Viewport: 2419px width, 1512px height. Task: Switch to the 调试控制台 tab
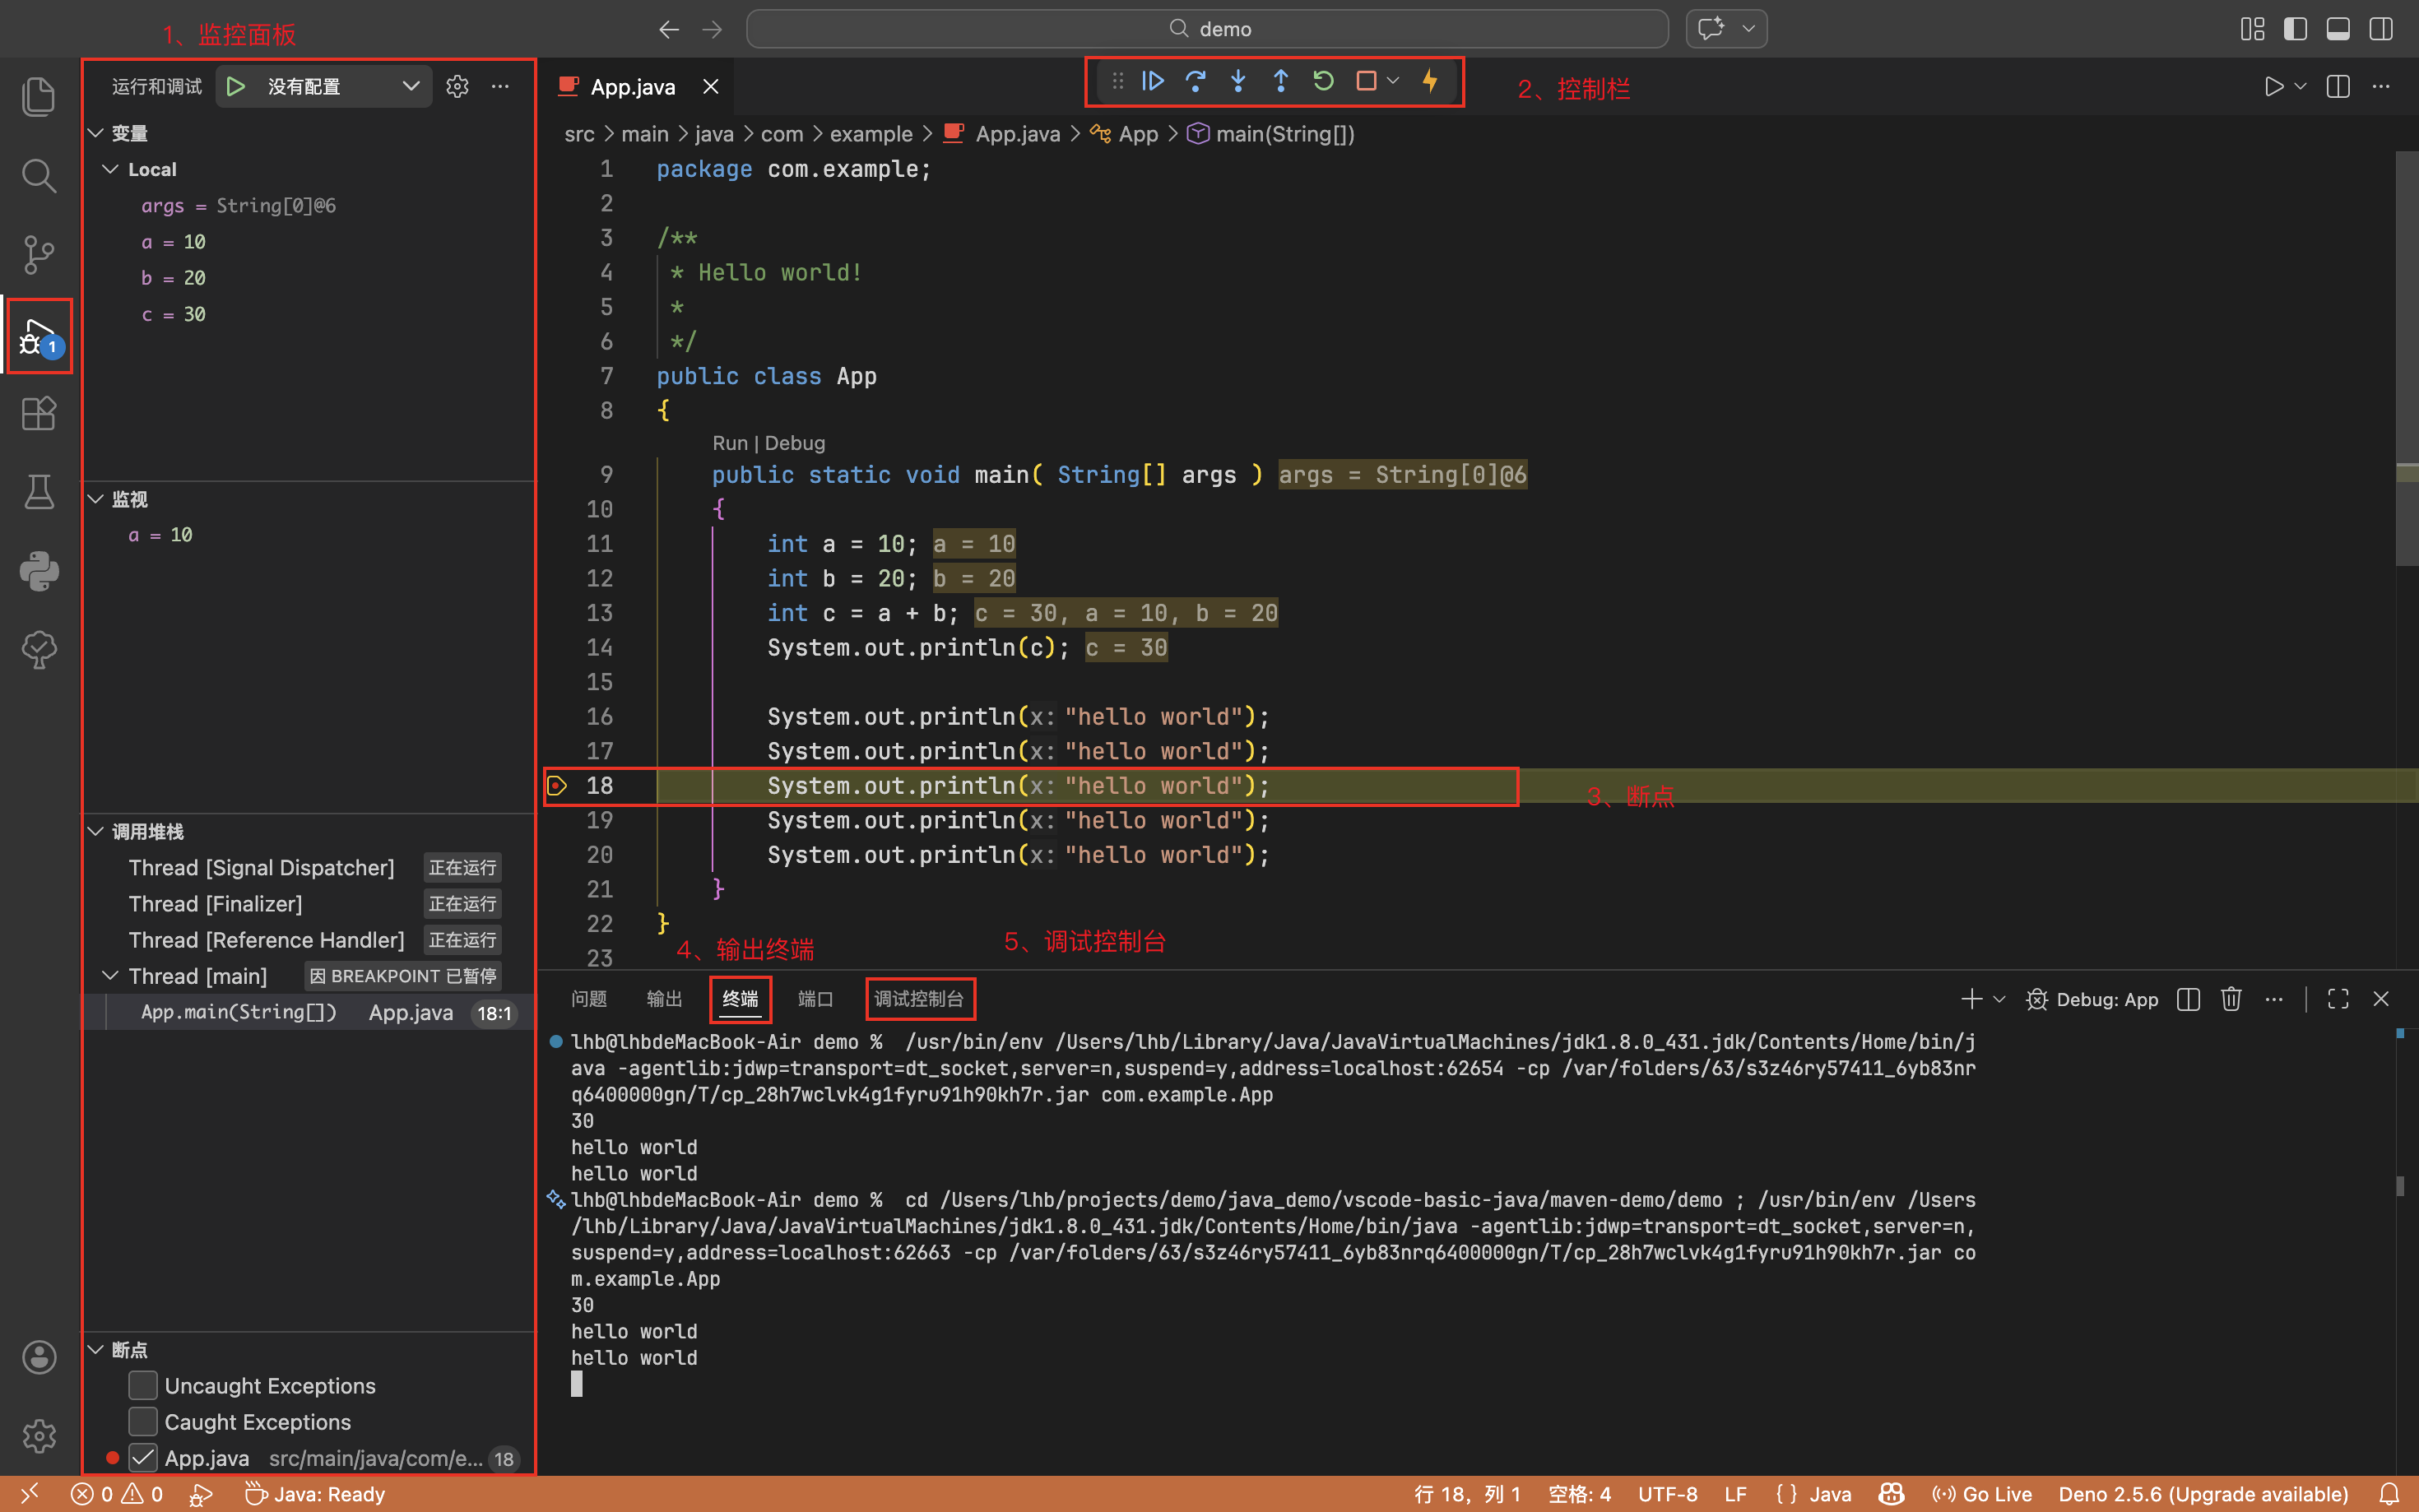pos(919,999)
